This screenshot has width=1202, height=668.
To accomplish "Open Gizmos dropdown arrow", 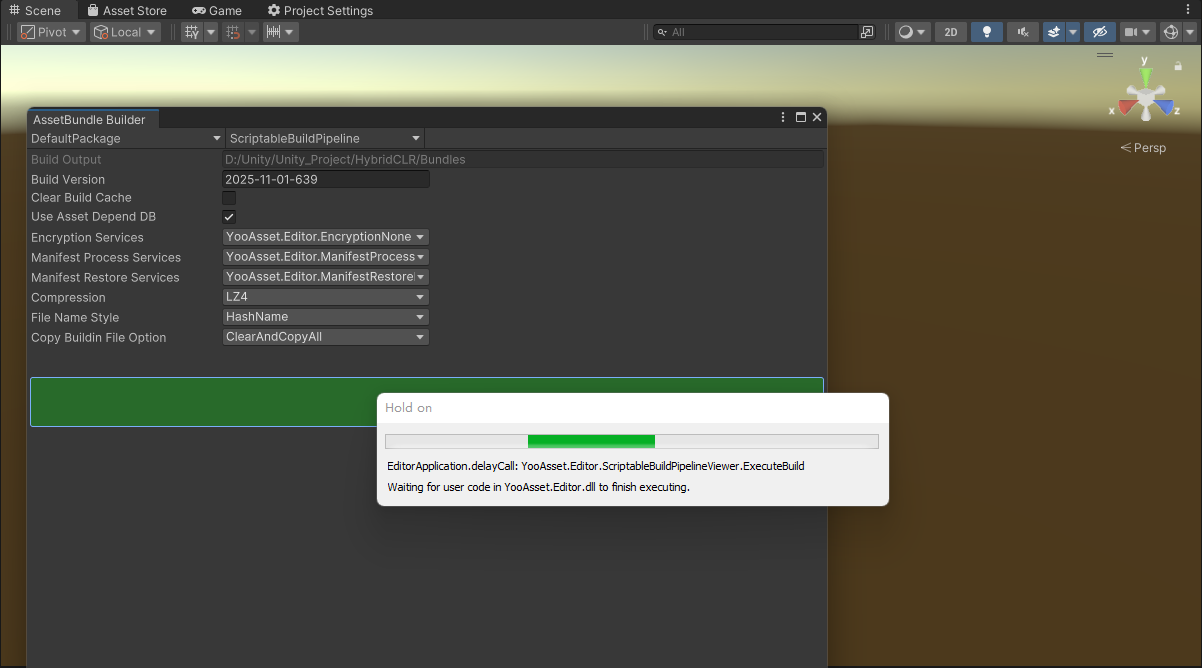I will click(1189, 32).
